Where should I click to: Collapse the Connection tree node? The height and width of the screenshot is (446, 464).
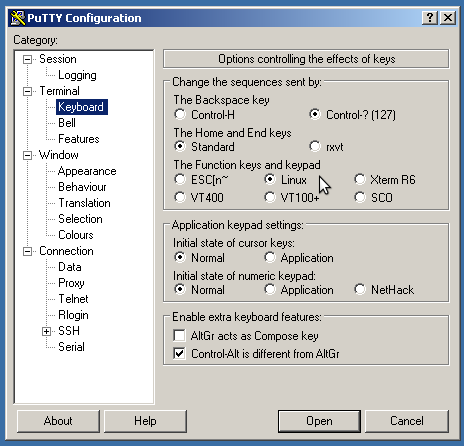point(27,251)
